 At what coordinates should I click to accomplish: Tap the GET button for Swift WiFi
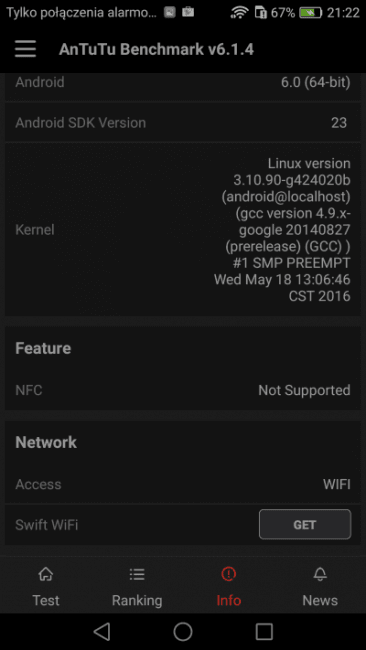pyautogui.click(x=305, y=524)
